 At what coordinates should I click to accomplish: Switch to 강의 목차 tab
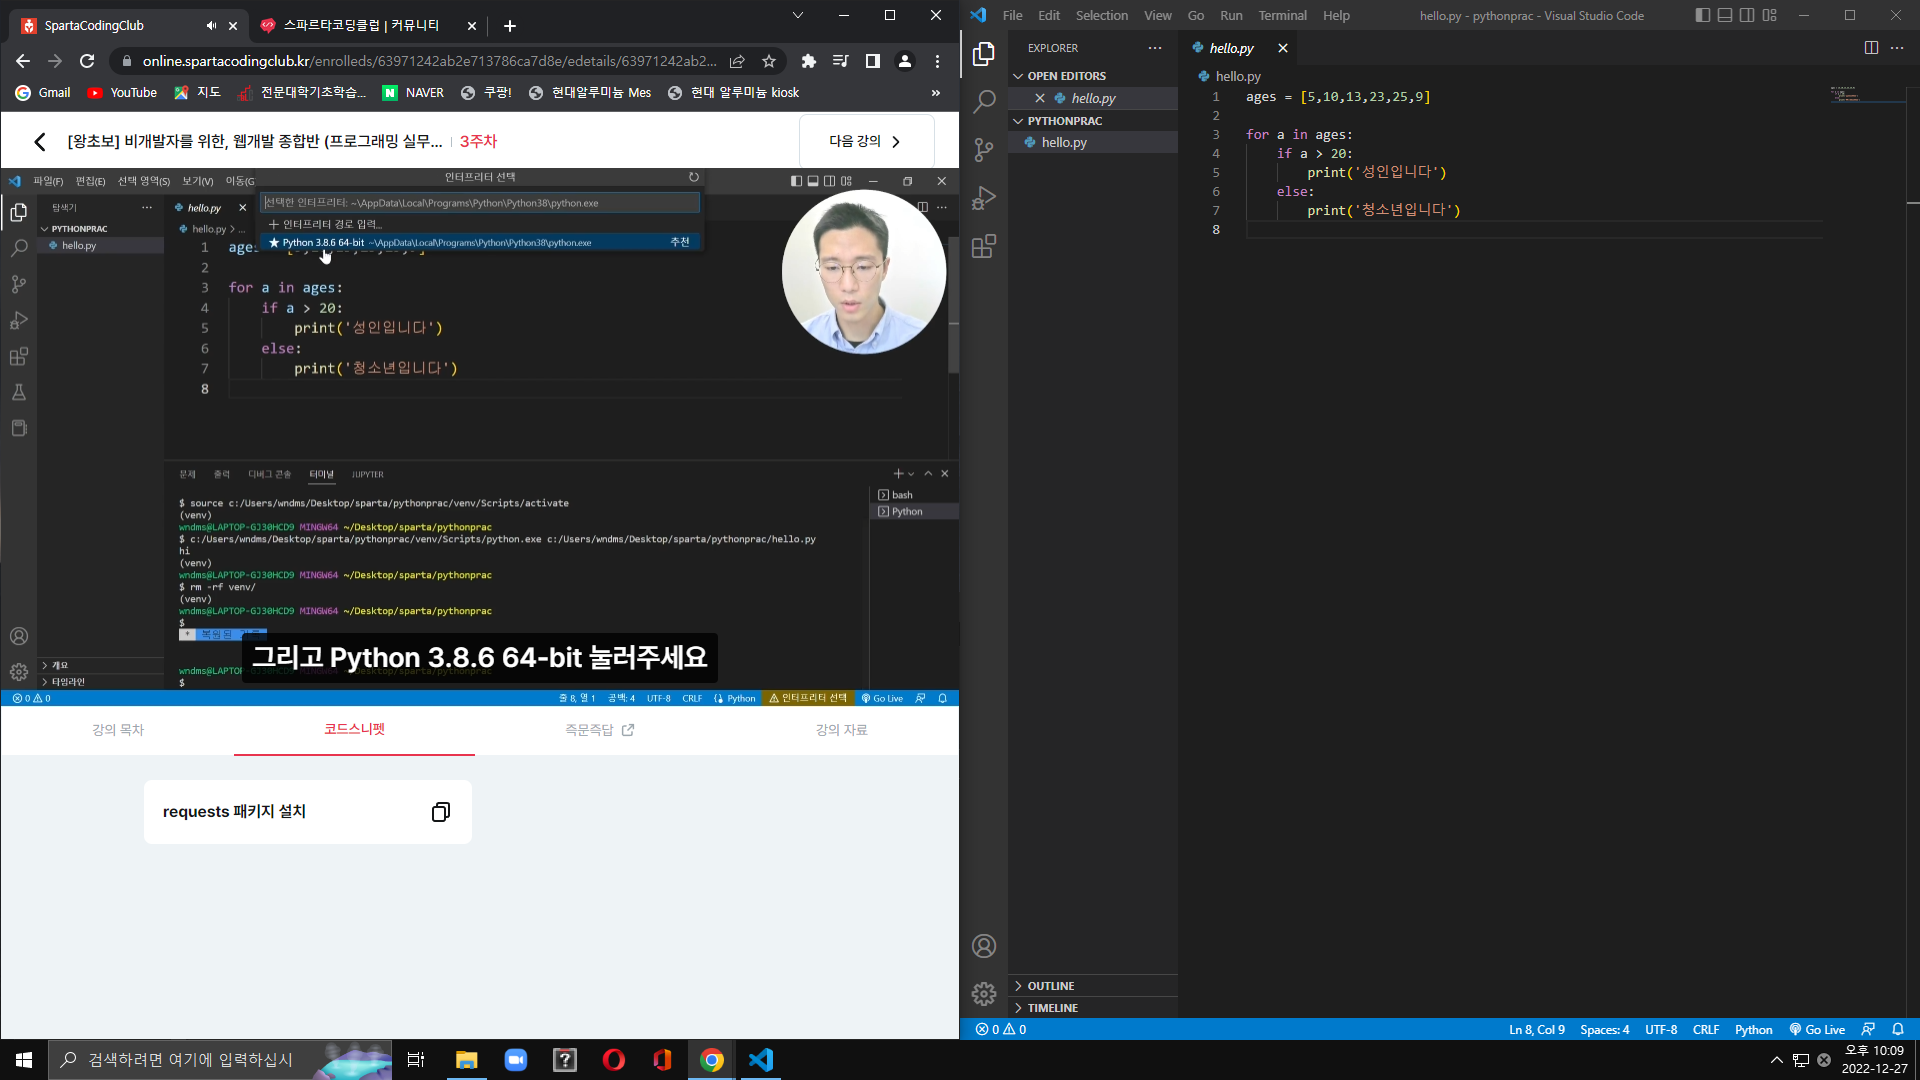118,730
